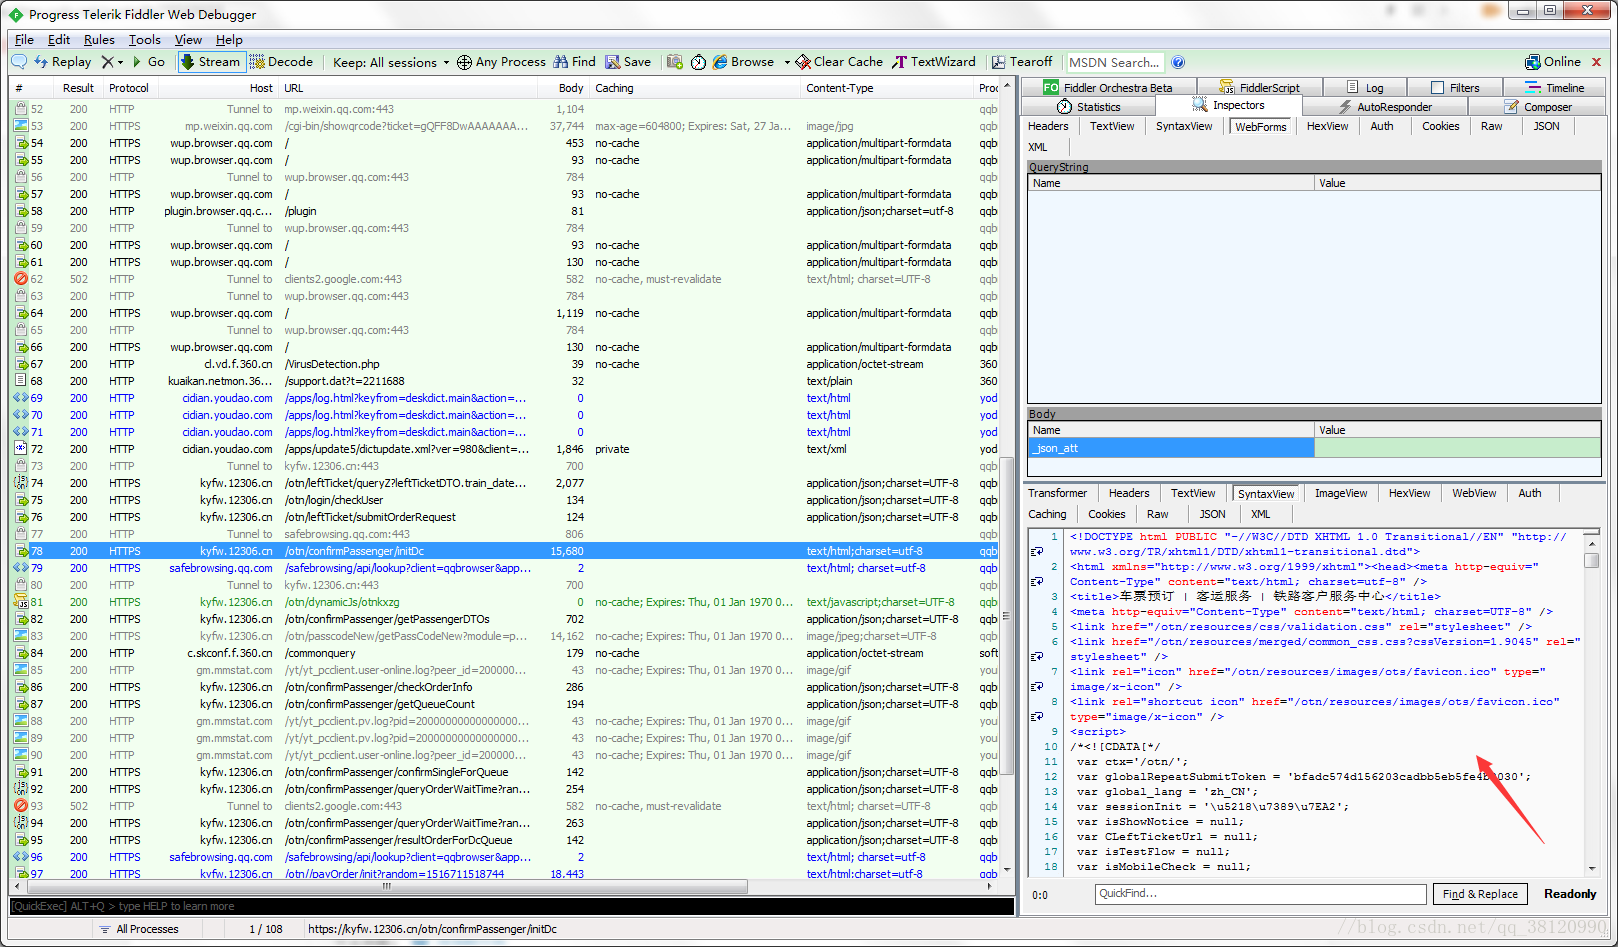Select the response WebView tab
Screen dimensions: 1618x947
pos(1474,493)
